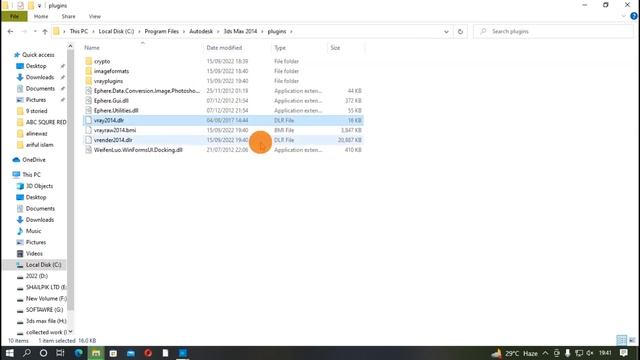Open Task View on the taskbar
The width and height of the screenshot is (640, 360).
(x=60, y=353)
